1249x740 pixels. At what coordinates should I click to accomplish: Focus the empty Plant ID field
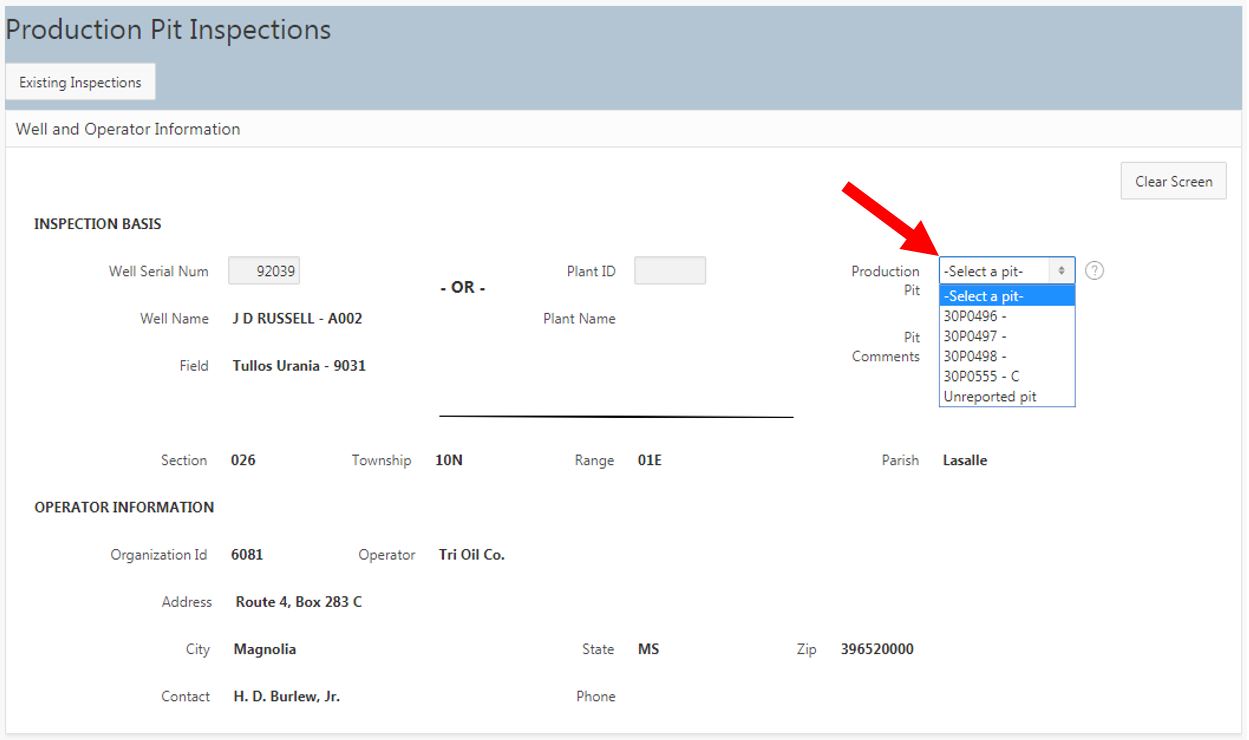669,271
